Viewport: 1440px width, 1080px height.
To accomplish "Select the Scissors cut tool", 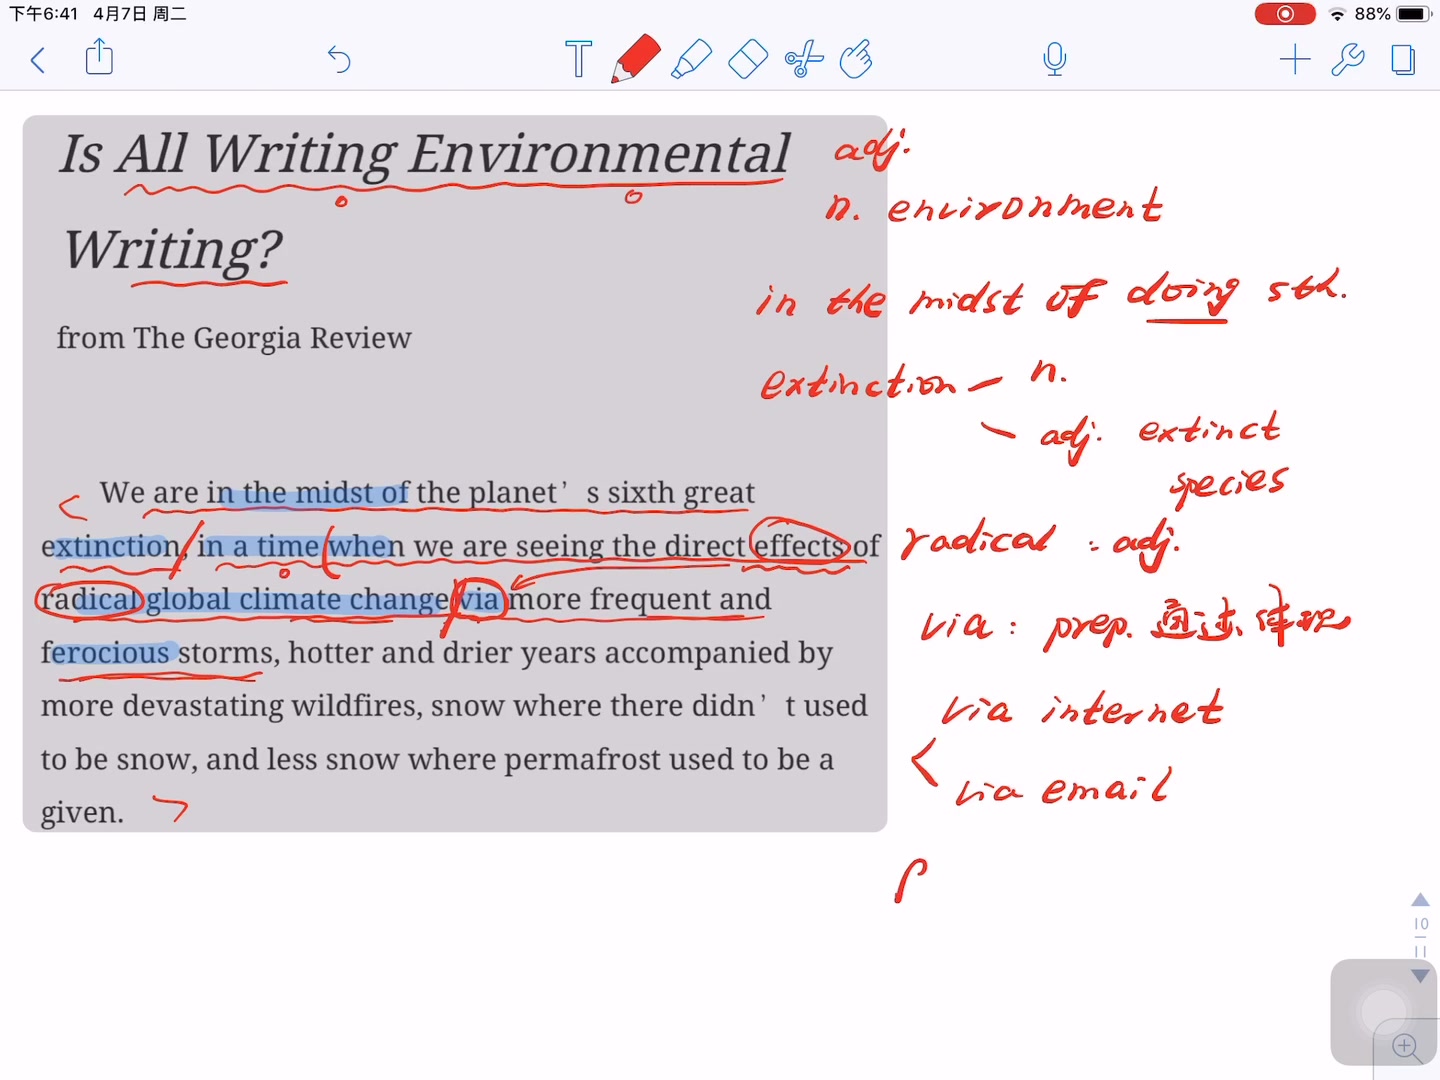I will 804,59.
